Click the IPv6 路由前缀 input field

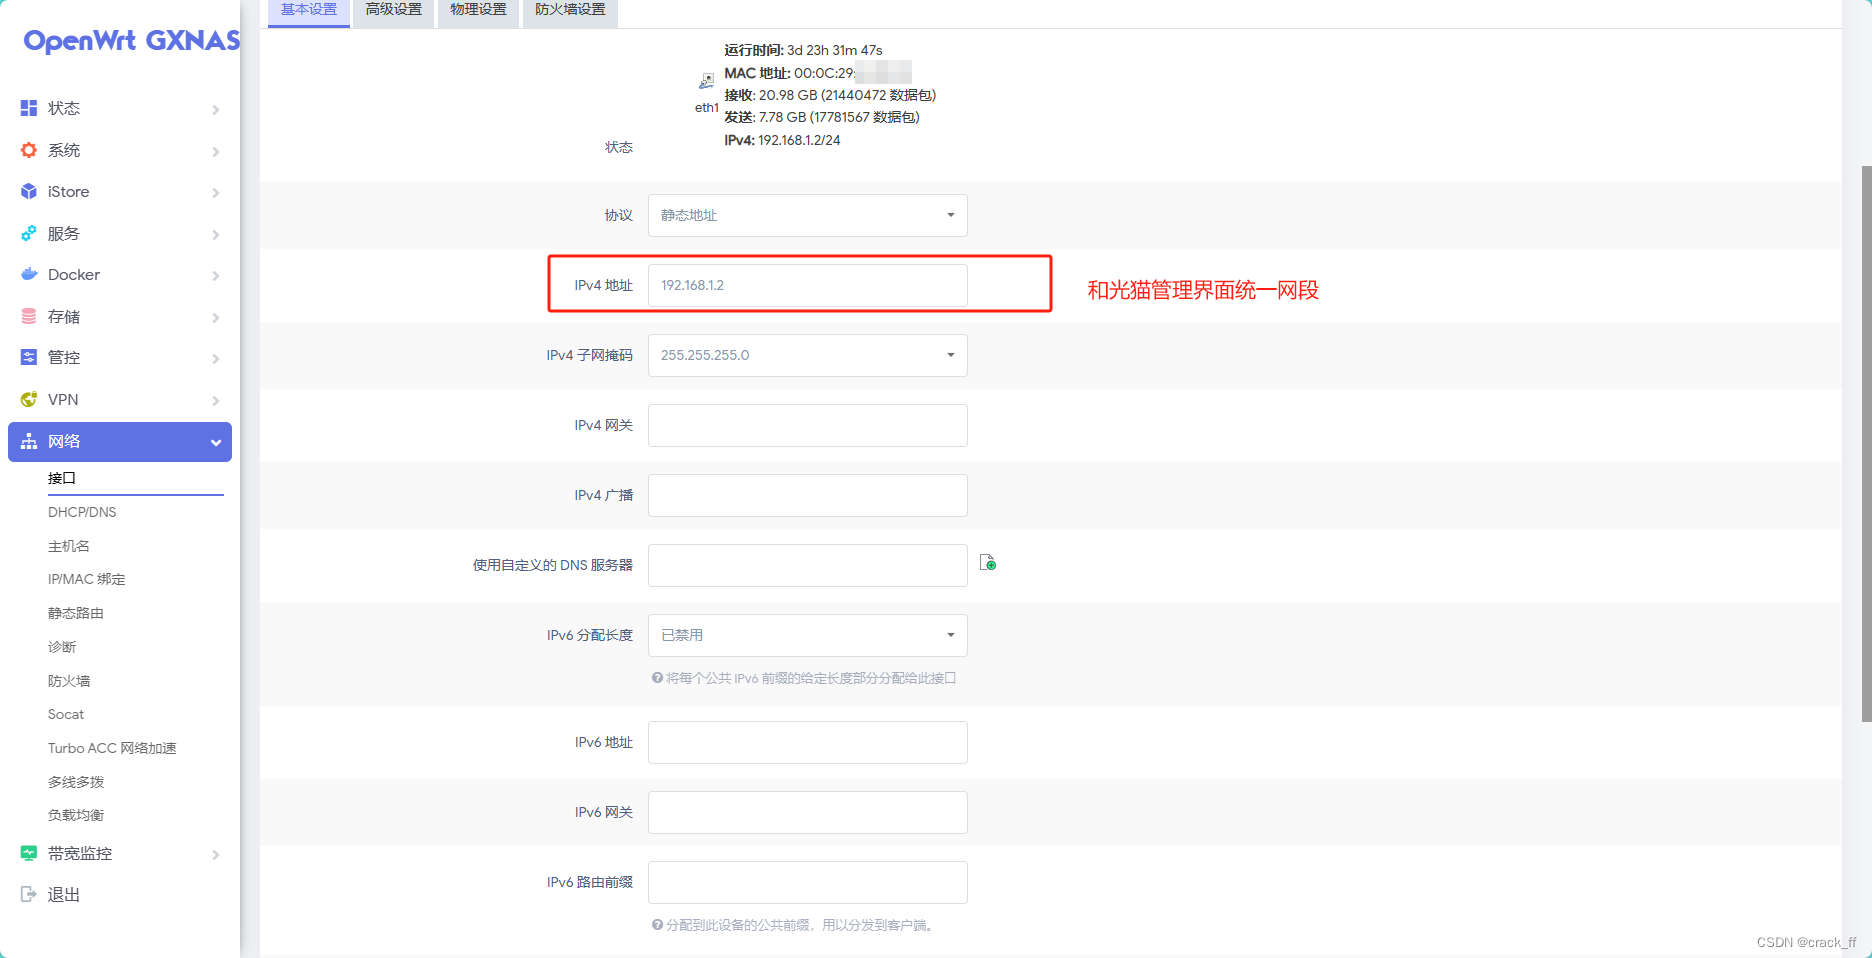click(x=808, y=882)
